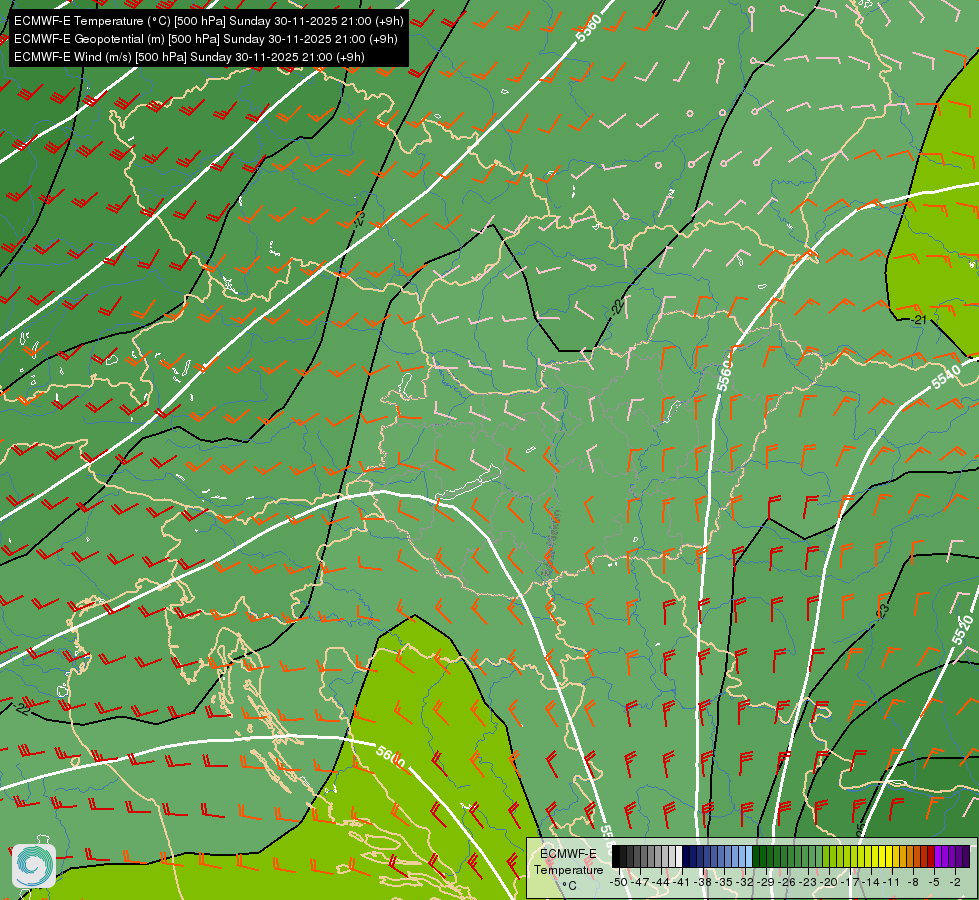Viewport: 979px width, 900px height.
Task: Click the -23 legend tick label
Action: pyautogui.click(x=809, y=882)
